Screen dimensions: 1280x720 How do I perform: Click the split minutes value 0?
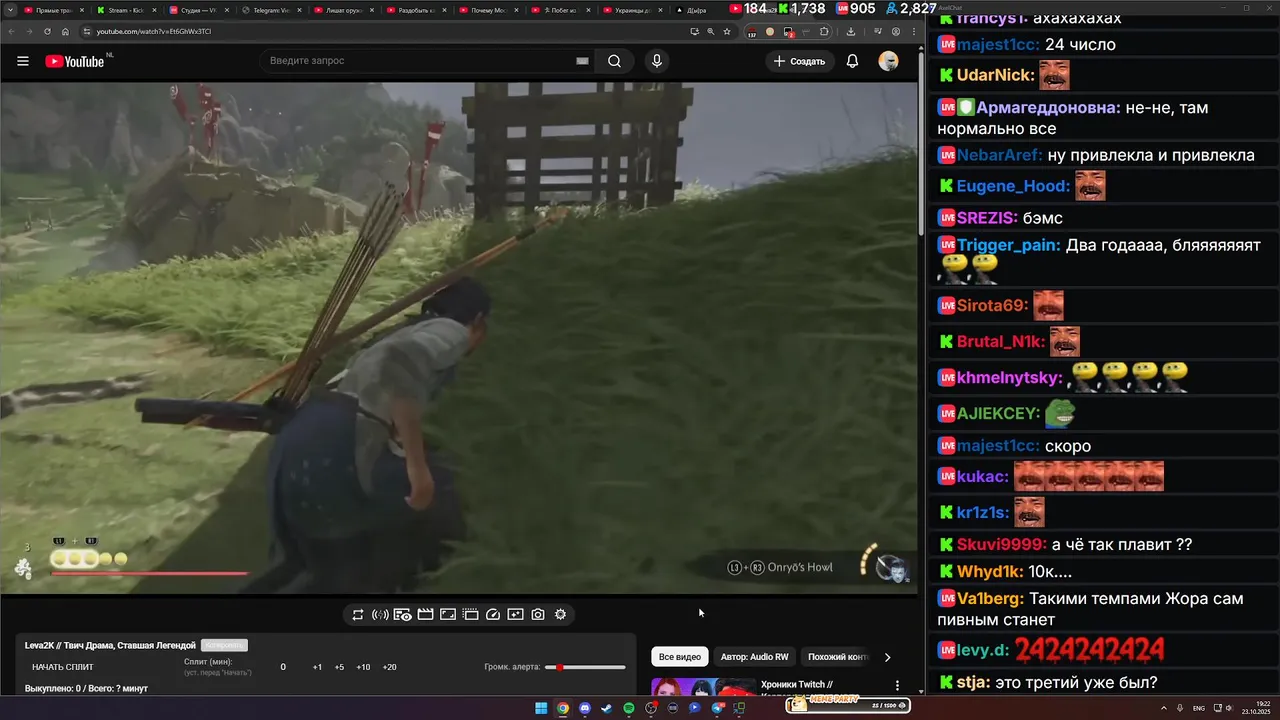[283, 667]
